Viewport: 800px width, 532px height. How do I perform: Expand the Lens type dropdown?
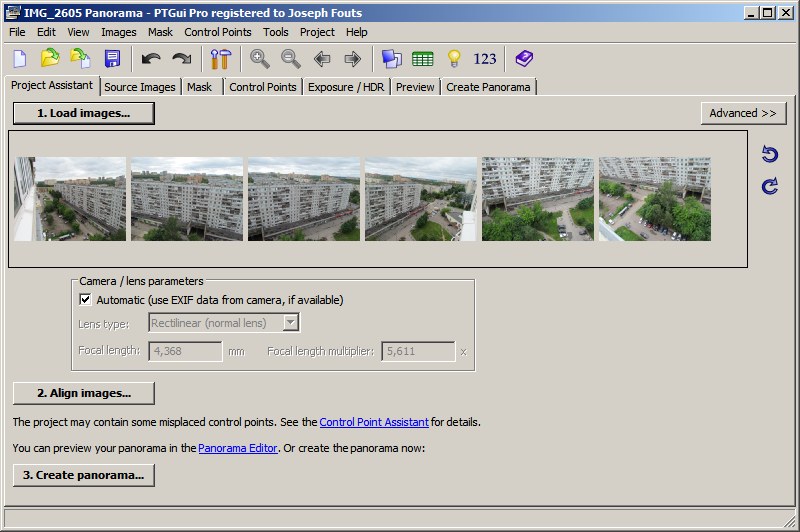tap(290, 323)
